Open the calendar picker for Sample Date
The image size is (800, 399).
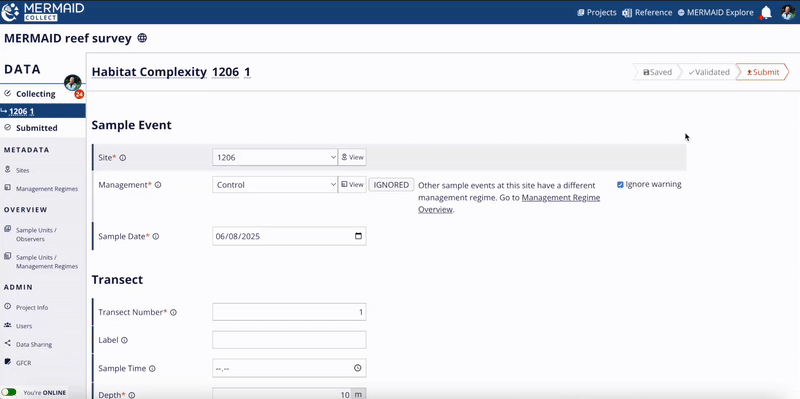pyautogui.click(x=358, y=236)
